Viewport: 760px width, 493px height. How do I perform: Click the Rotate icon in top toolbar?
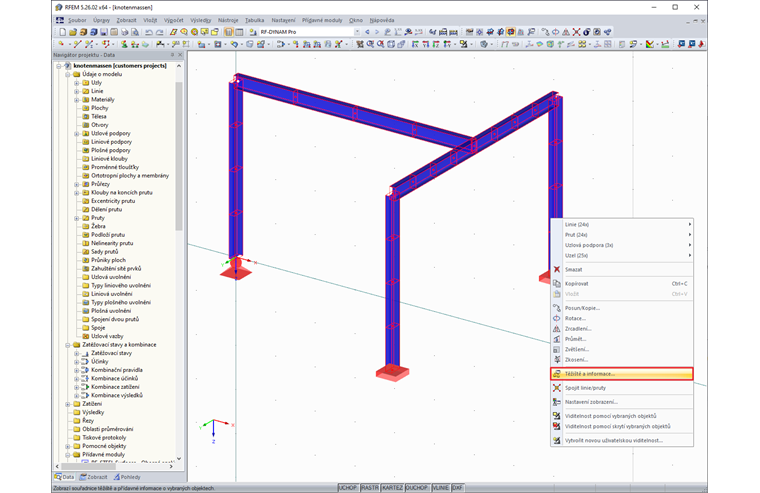[x=555, y=32]
